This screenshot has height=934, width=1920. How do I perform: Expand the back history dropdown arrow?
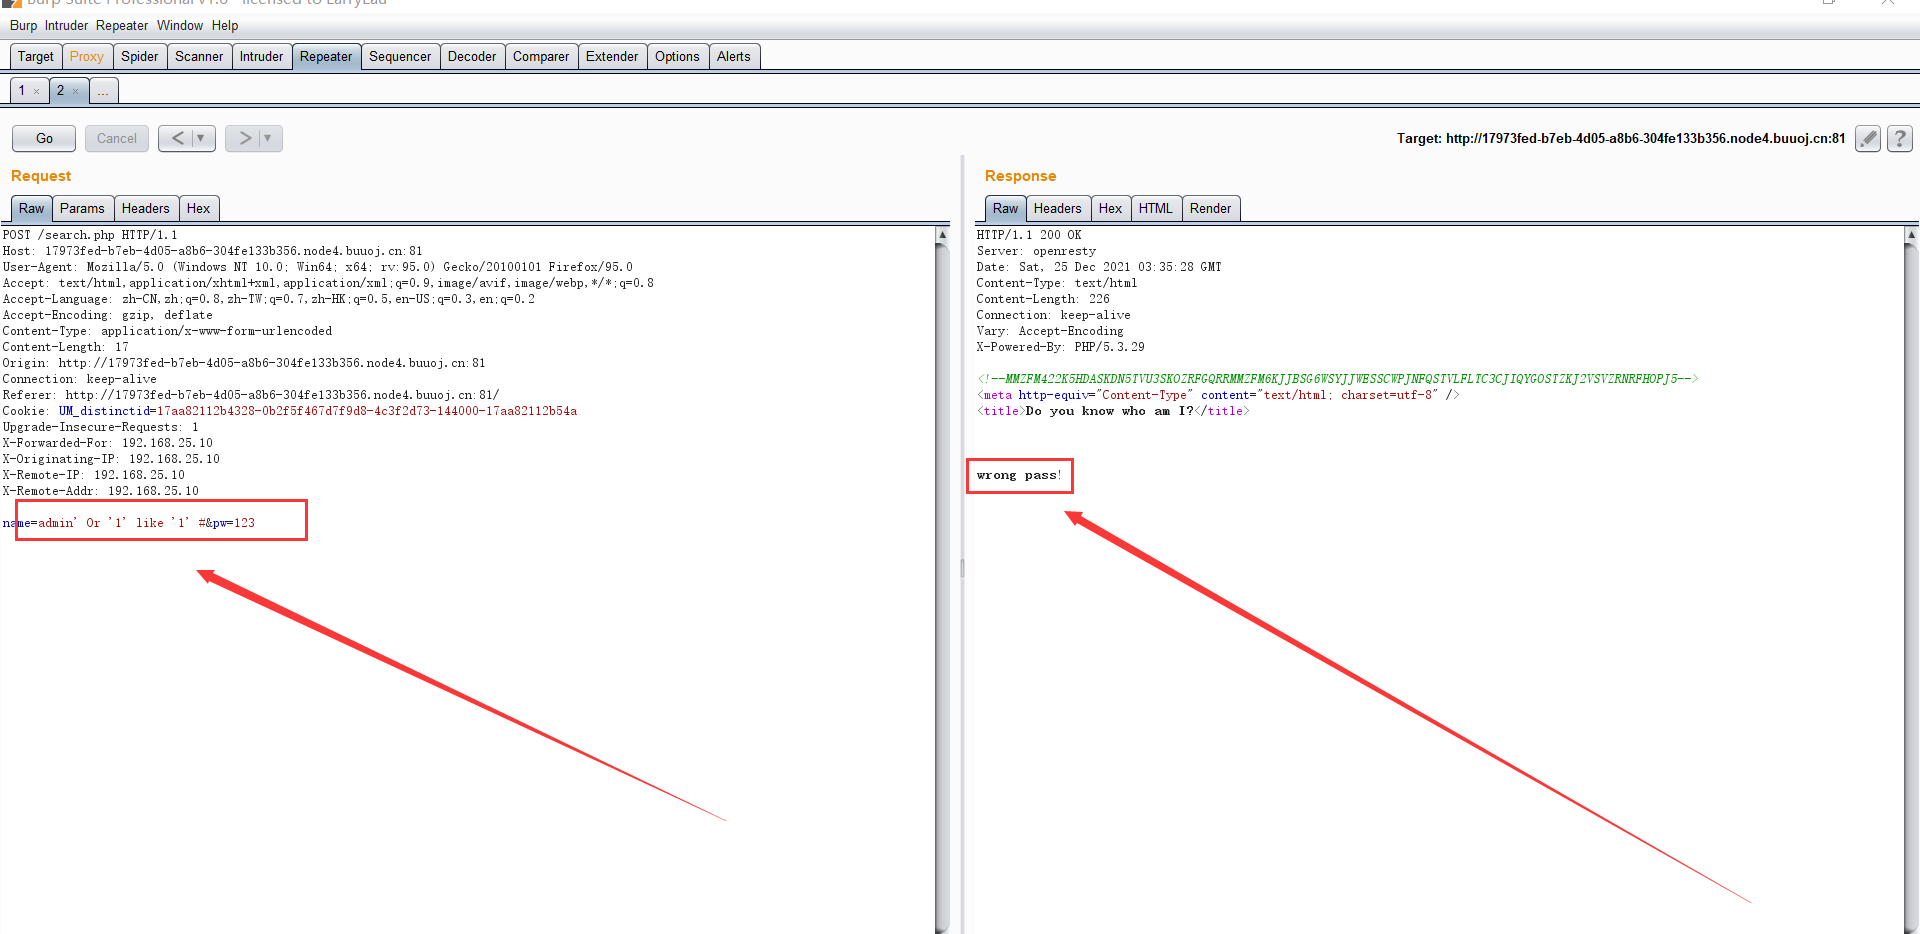[201, 138]
